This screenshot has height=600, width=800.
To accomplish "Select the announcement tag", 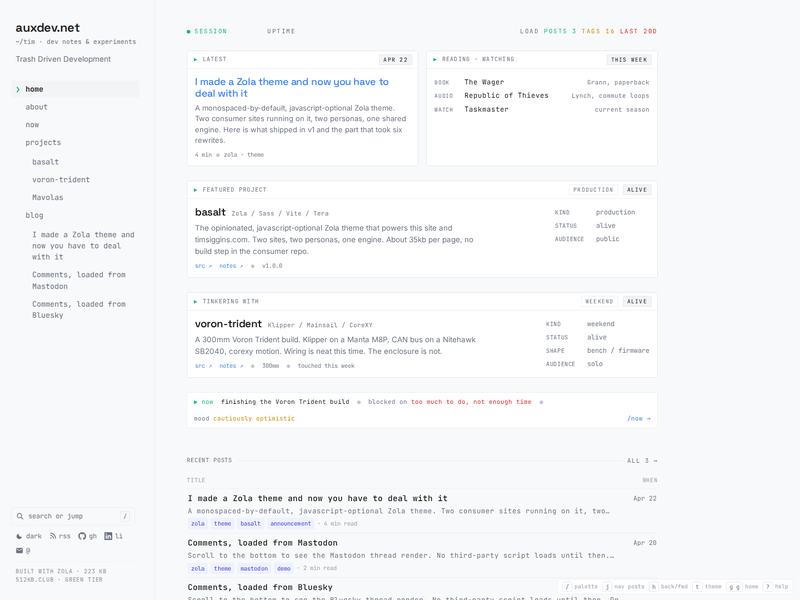I will (x=290, y=523).
